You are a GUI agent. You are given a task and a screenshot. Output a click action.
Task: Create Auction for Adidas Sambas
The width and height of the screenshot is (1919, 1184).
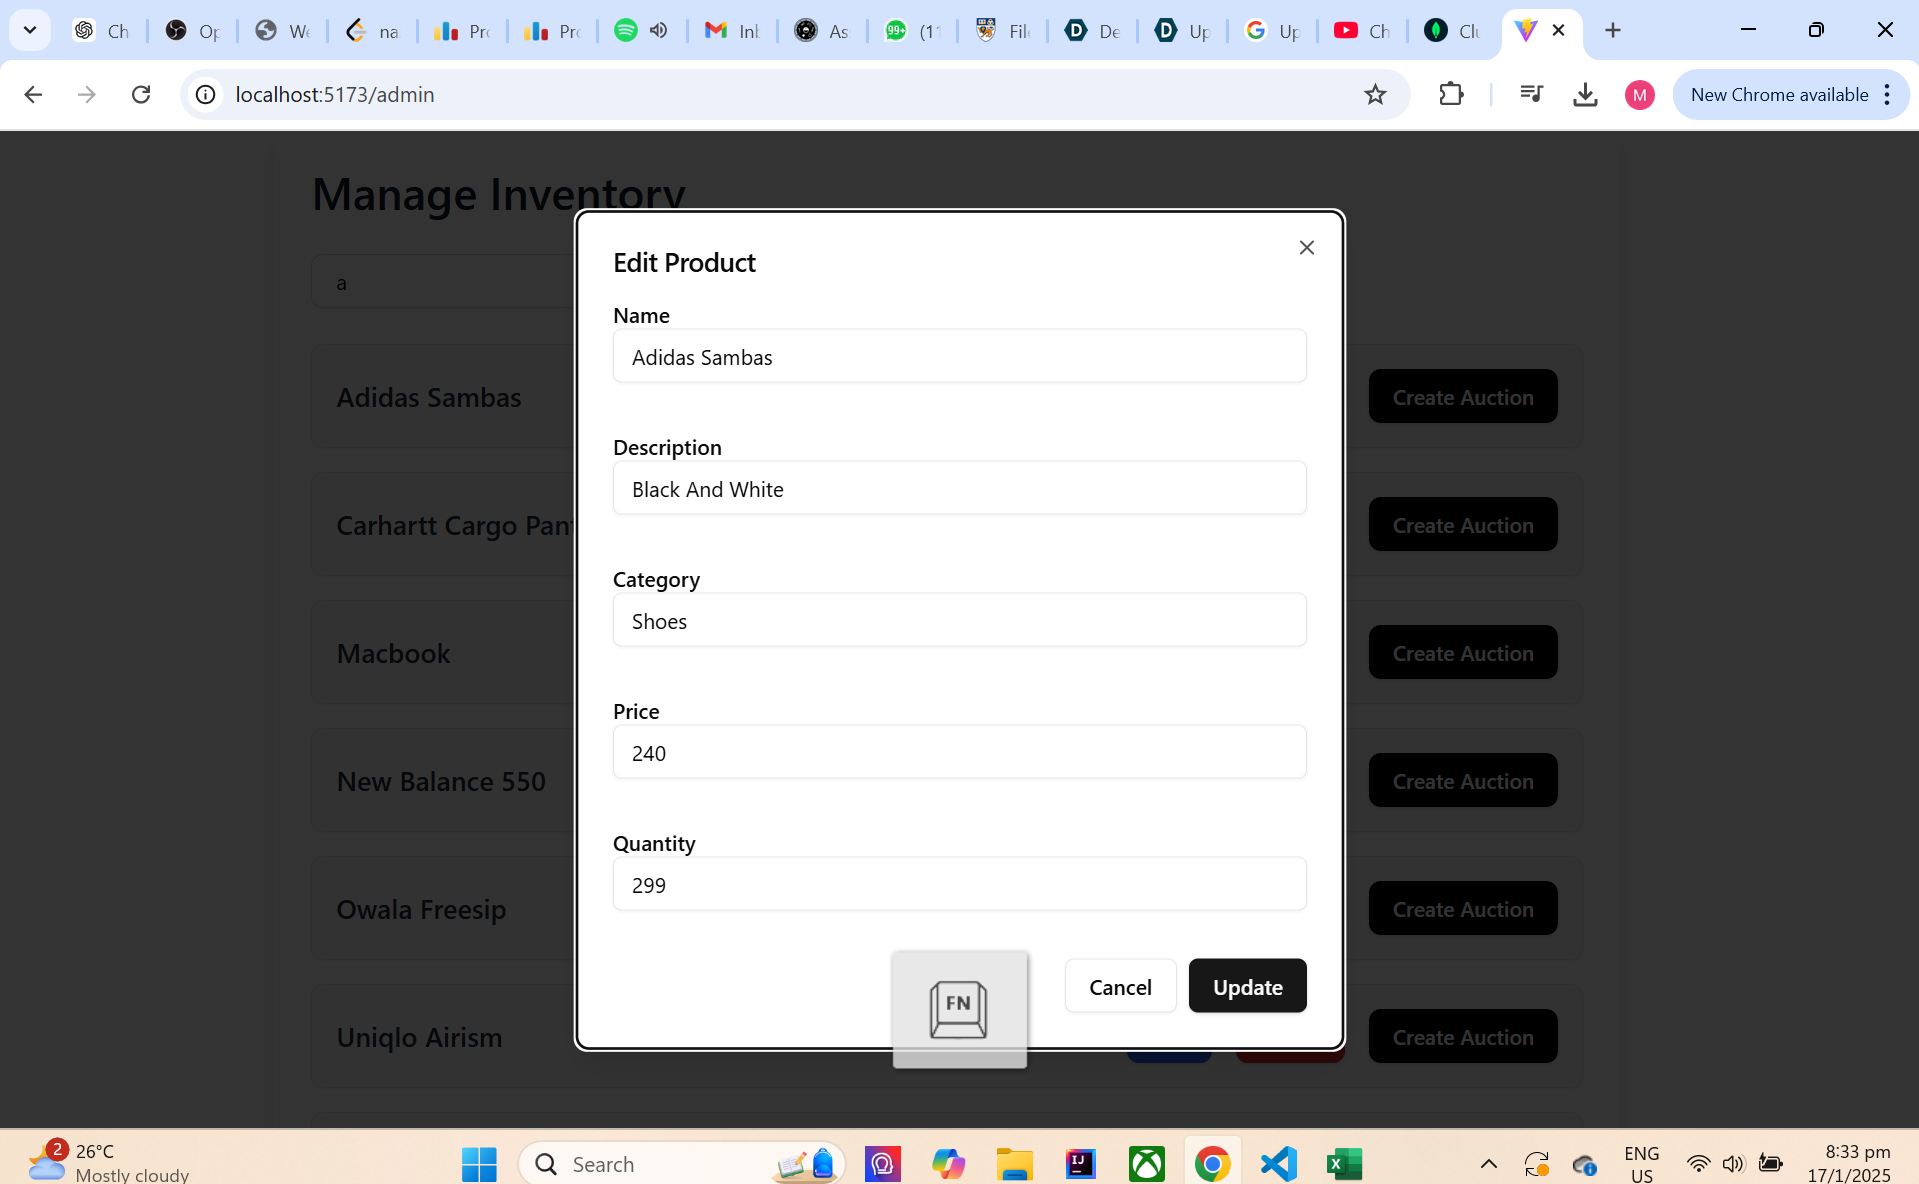(x=1462, y=396)
